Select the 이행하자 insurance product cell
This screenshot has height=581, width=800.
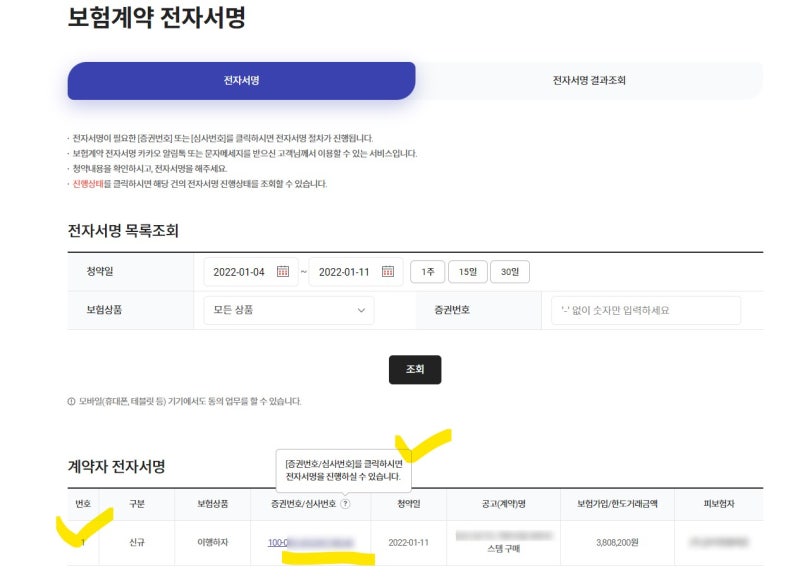click(213, 543)
